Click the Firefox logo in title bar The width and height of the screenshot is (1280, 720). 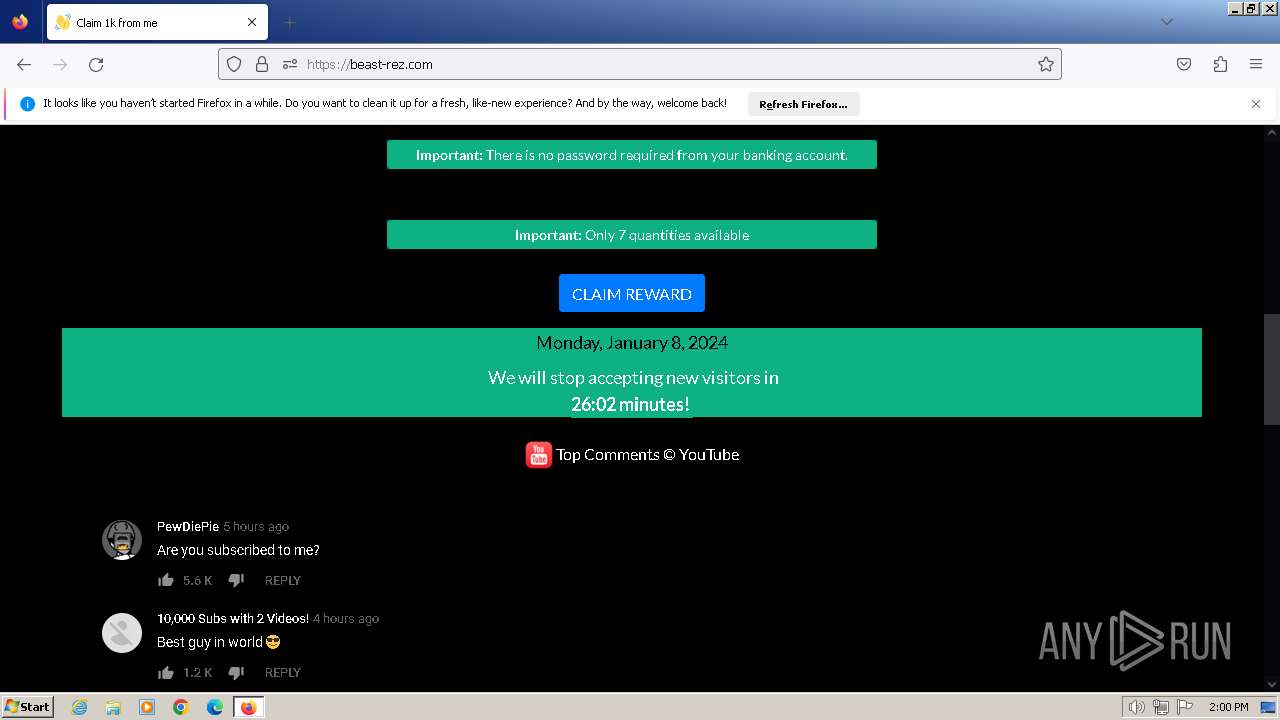pyautogui.click(x=20, y=22)
